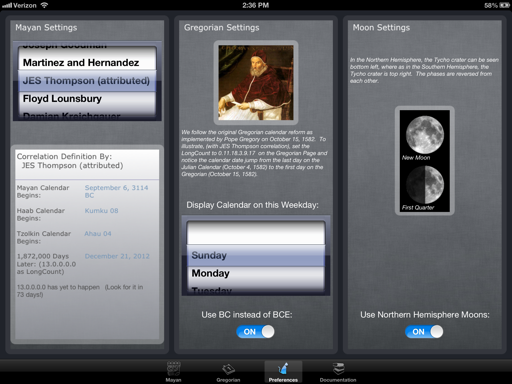Click the Moon Settings heading
This screenshot has height=384, width=512.
click(381, 28)
